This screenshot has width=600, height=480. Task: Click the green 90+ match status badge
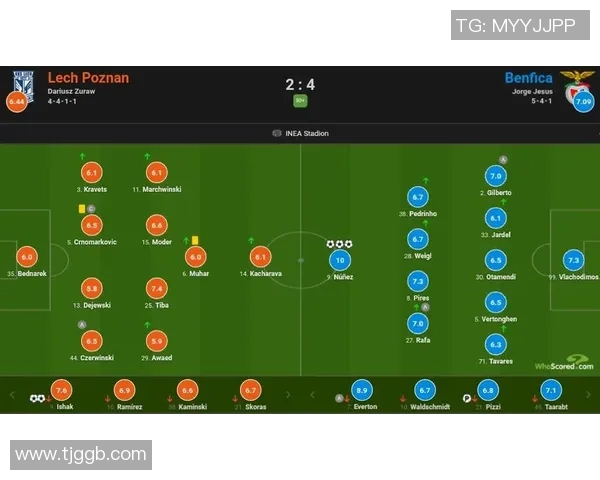[300, 100]
